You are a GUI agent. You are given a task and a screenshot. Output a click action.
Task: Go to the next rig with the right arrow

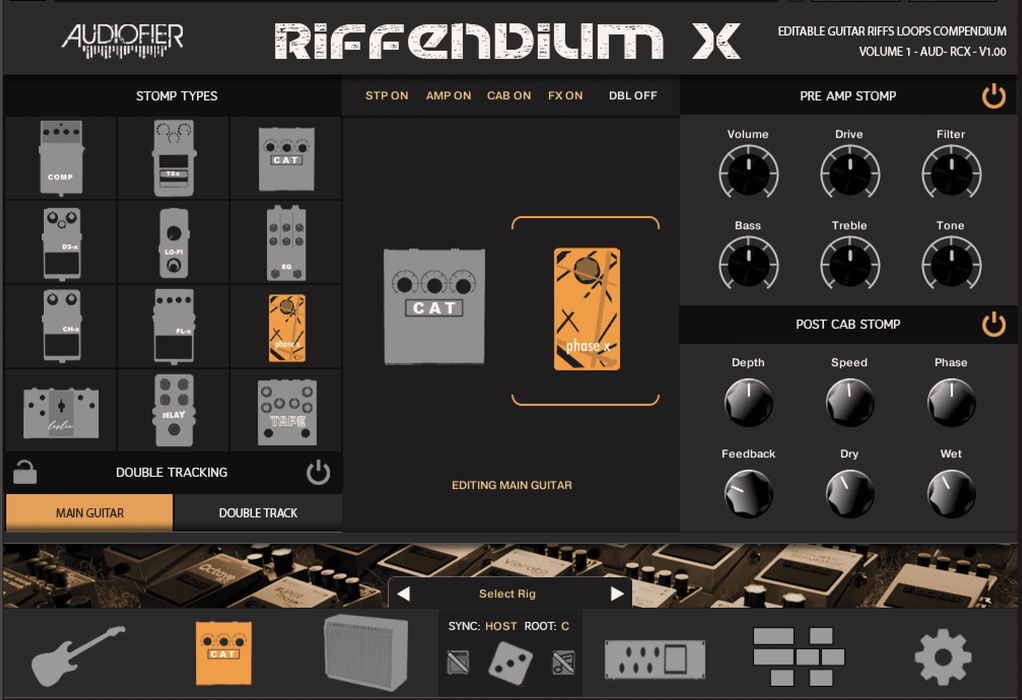point(617,594)
